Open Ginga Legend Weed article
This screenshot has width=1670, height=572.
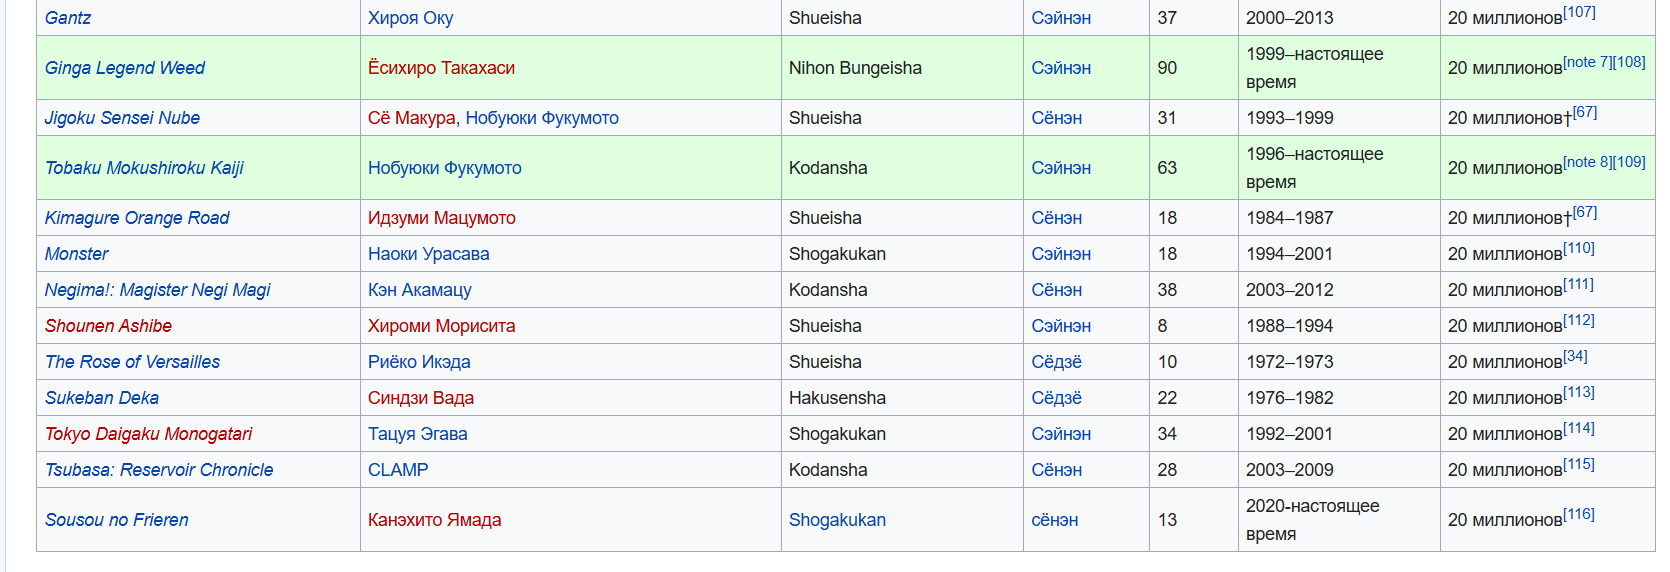(124, 68)
